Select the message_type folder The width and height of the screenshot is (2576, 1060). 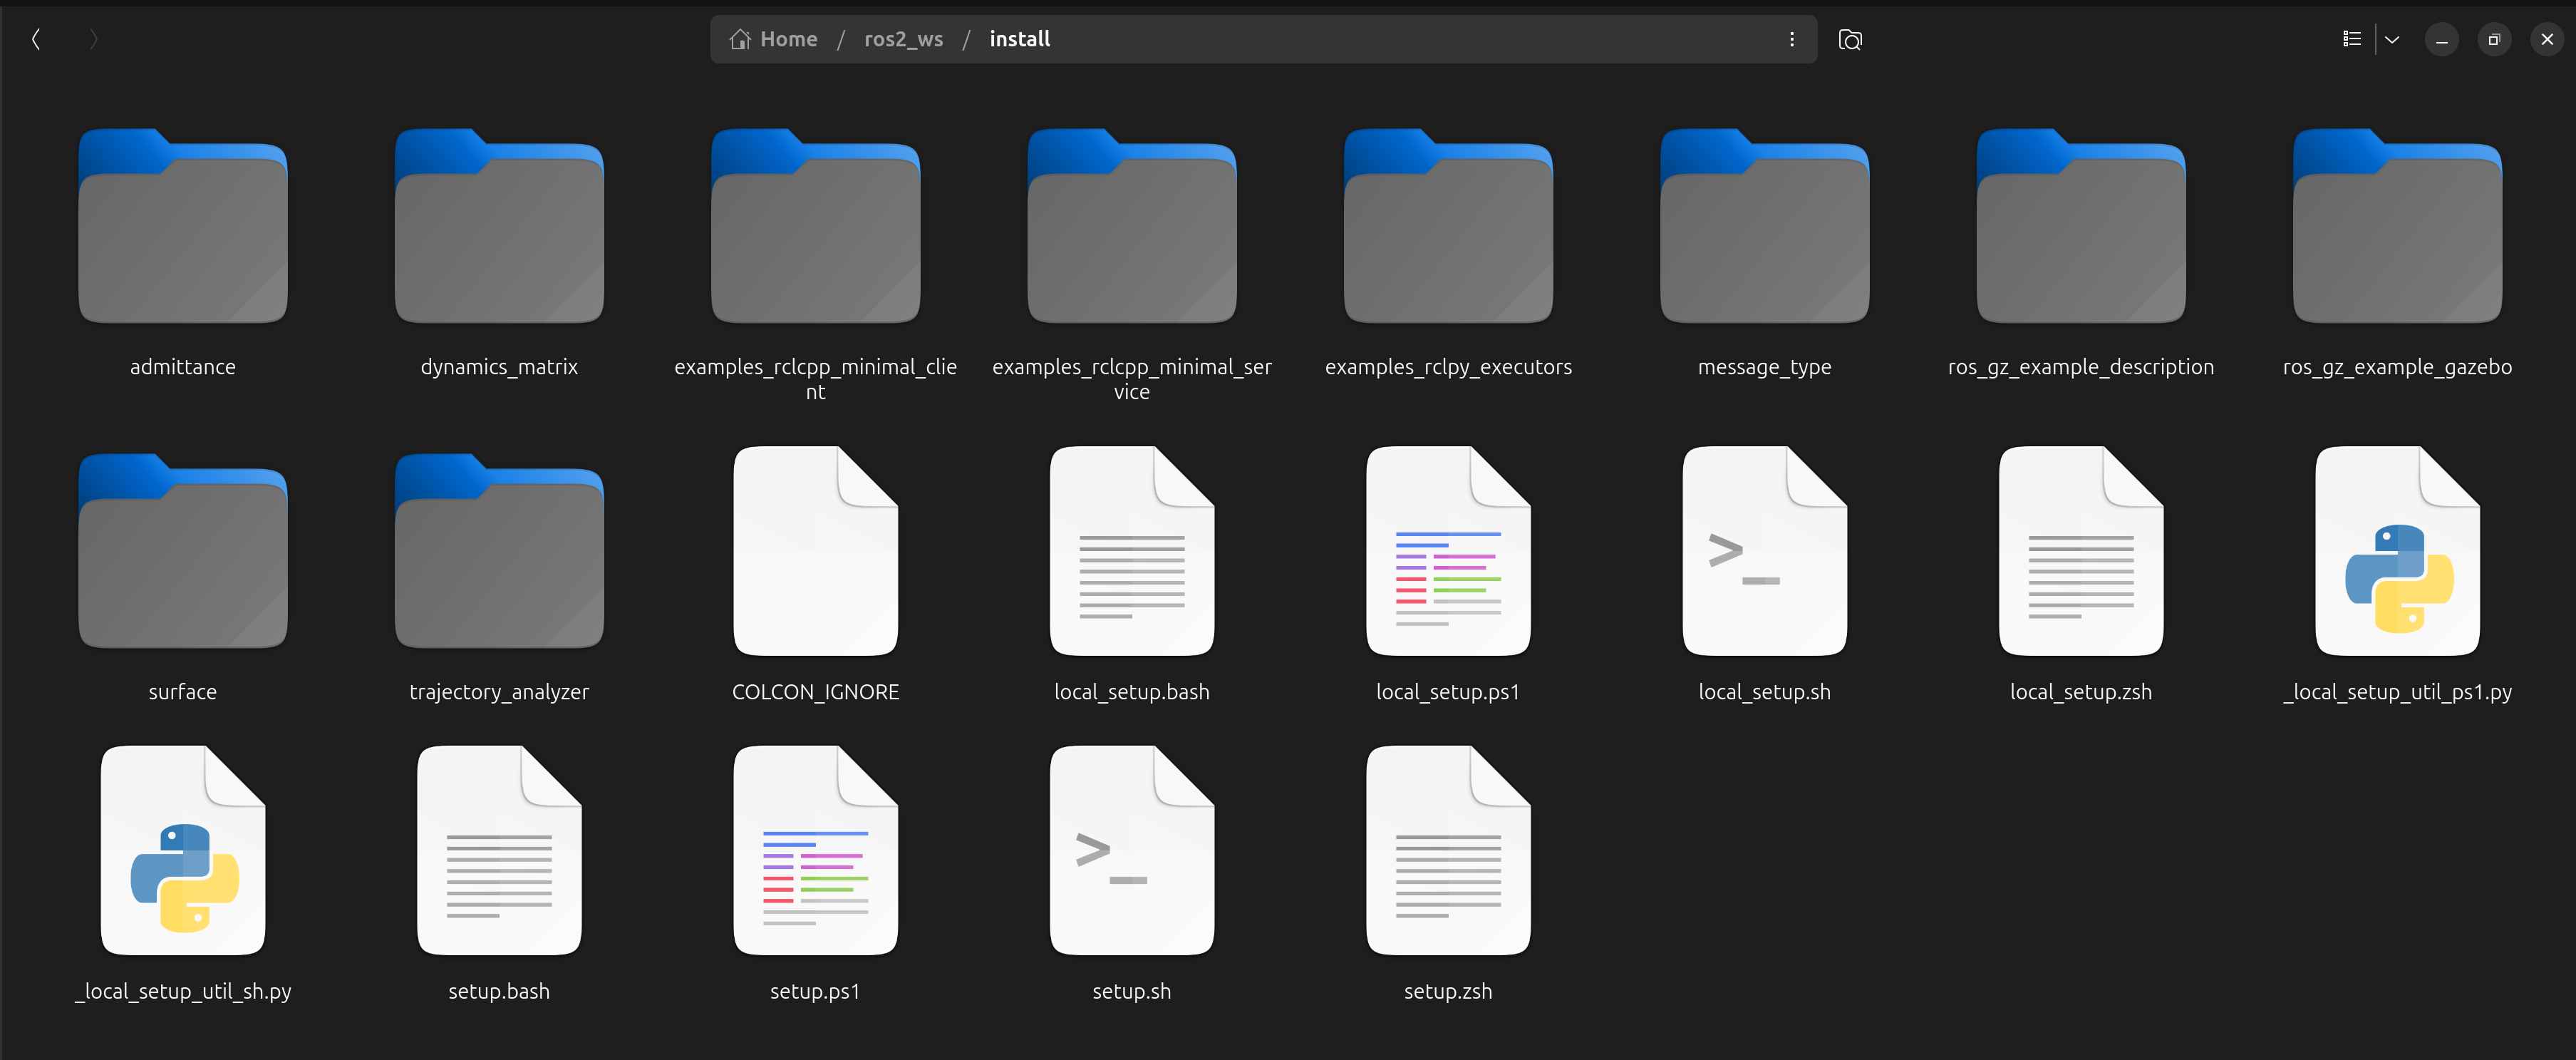(1764, 228)
